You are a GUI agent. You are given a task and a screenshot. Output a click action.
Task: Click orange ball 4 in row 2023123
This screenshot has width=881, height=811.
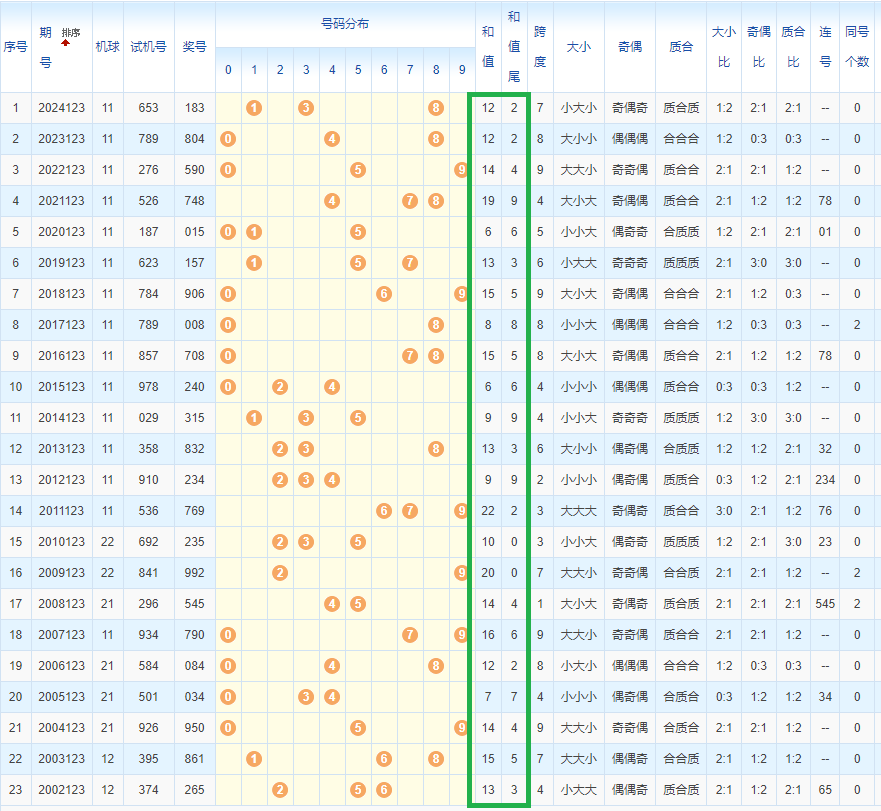(332, 139)
